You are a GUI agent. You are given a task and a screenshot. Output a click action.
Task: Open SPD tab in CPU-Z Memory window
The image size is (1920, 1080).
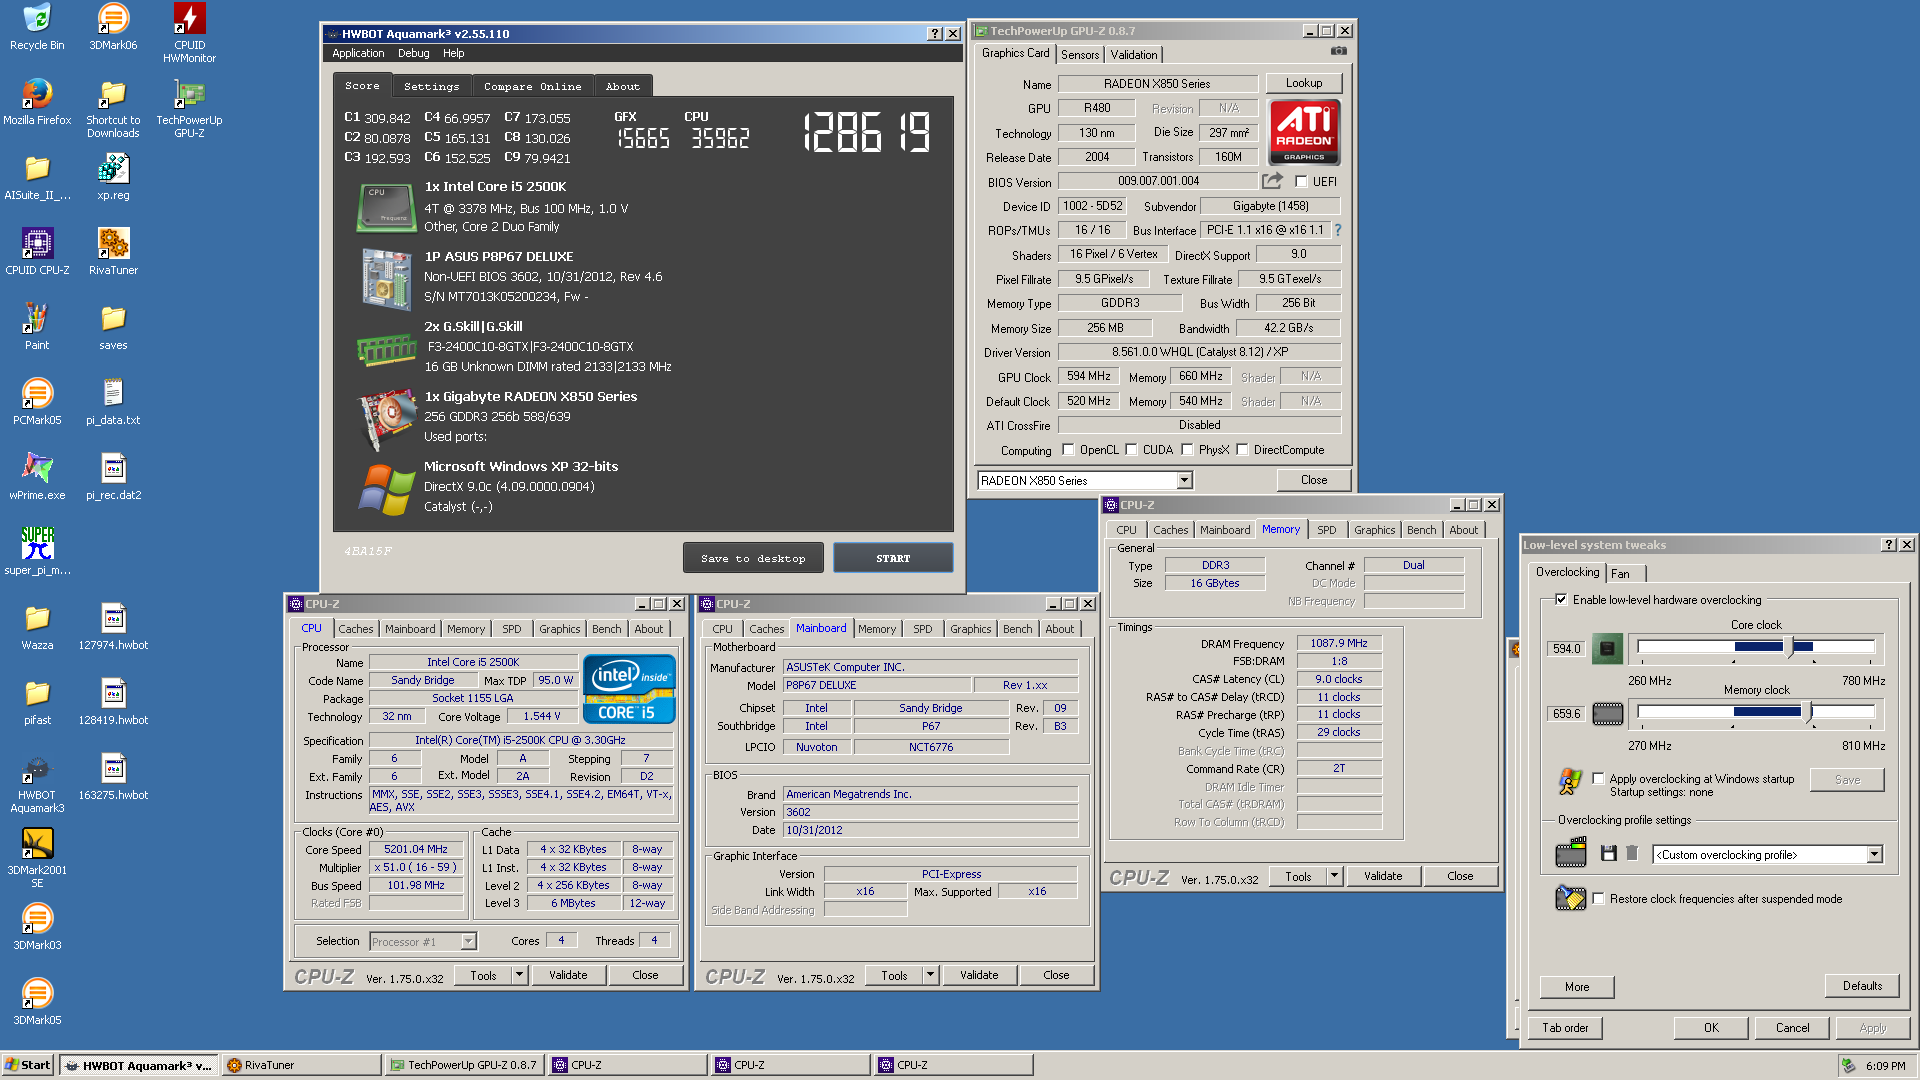coord(1326,530)
